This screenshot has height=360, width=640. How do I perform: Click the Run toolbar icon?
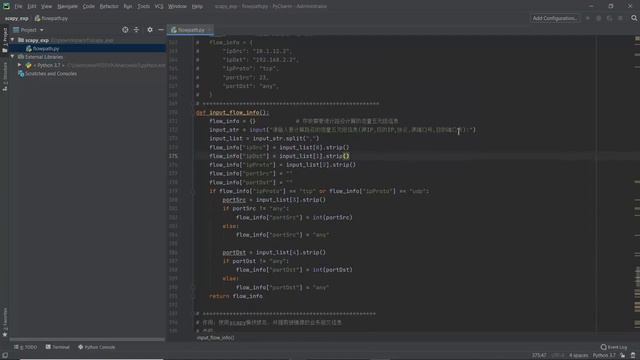click(588, 18)
